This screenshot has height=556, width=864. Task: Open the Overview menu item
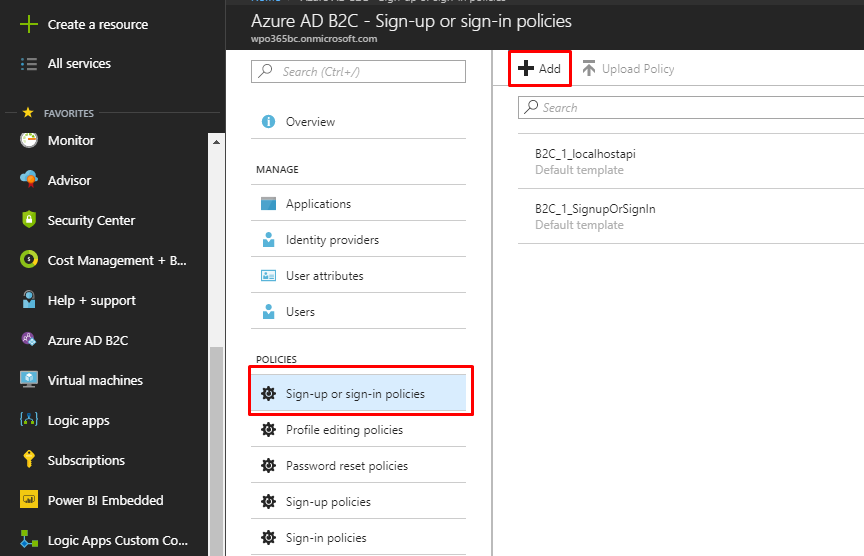click(358, 122)
